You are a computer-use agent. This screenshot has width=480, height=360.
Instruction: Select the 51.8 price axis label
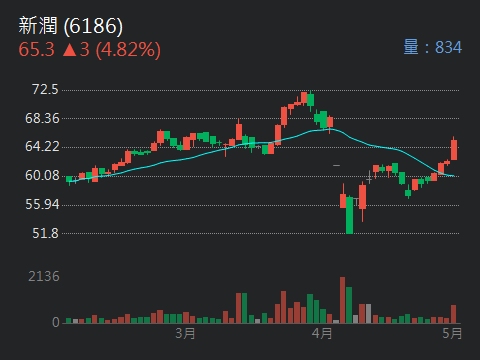(45, 233)
